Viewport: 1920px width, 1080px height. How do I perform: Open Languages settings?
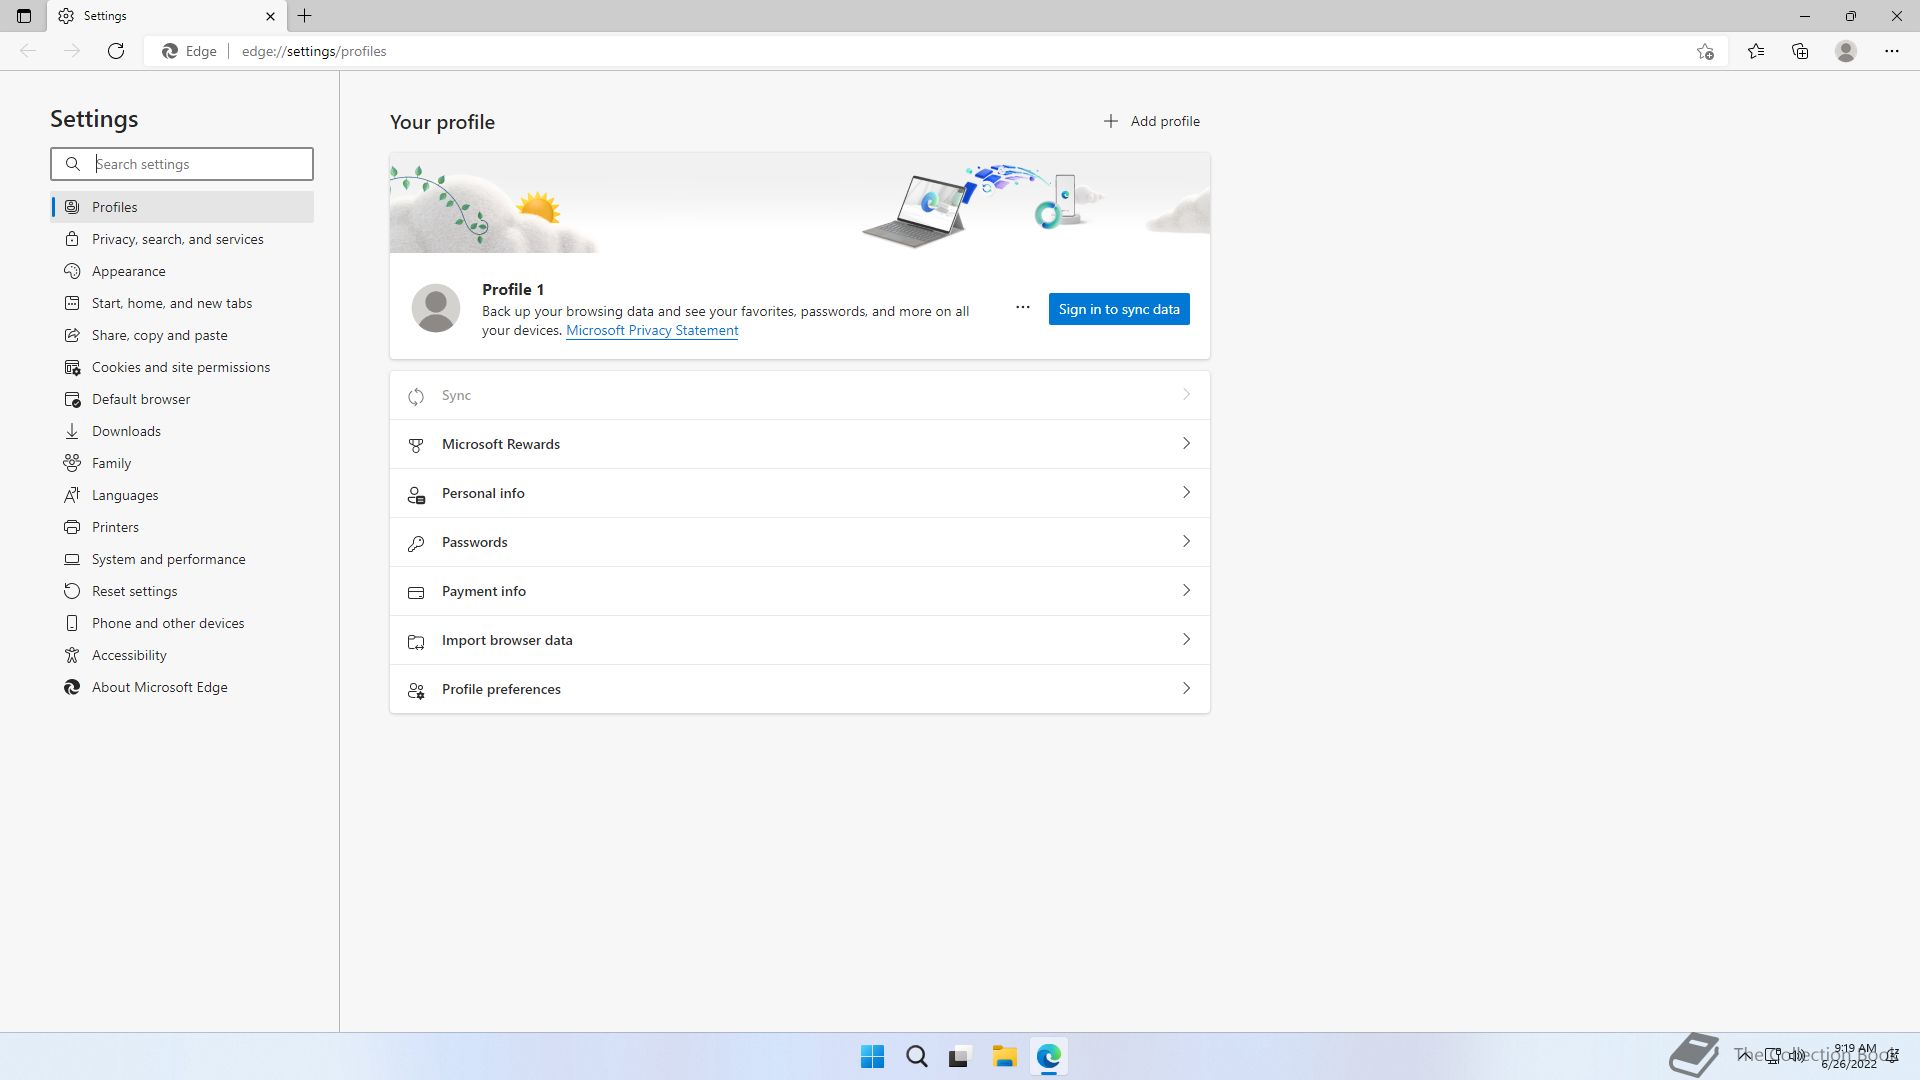(182, 495)
